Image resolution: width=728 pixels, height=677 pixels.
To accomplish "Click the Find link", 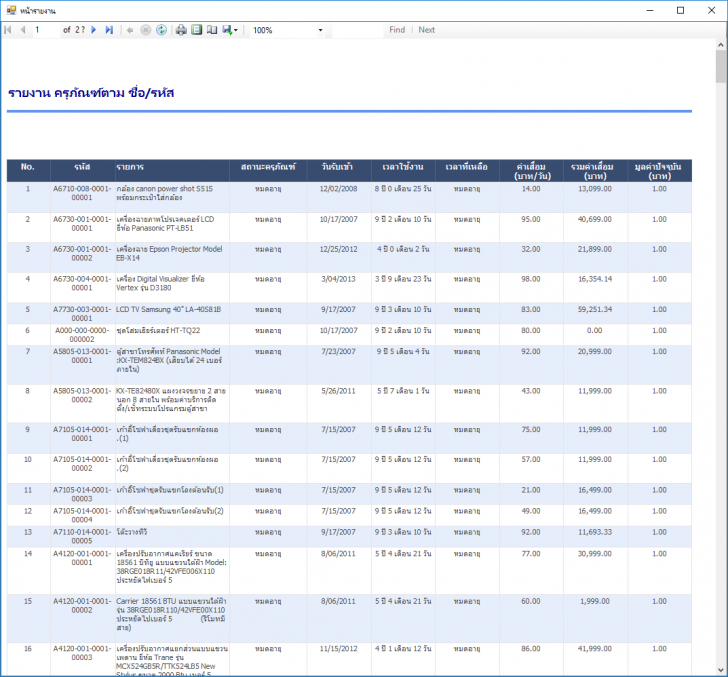I will tap(397, 30).
